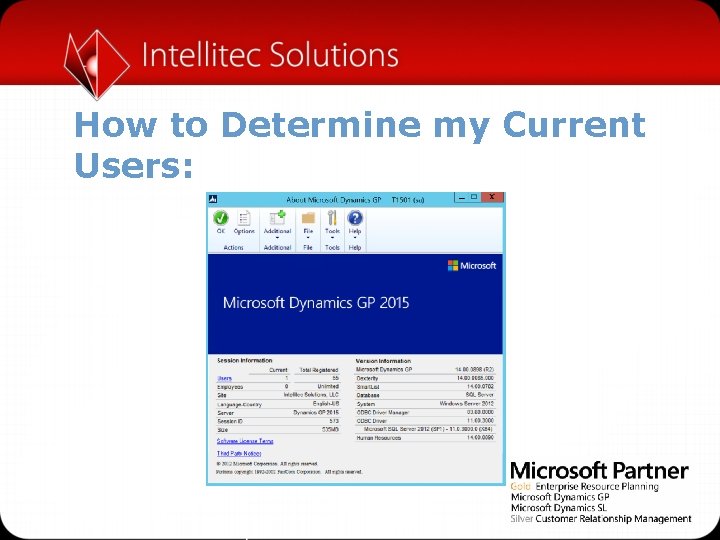The image size is (720, 540).
Task: Select the 'Dexterity' version row label
Action: click(x=367, y=378)
